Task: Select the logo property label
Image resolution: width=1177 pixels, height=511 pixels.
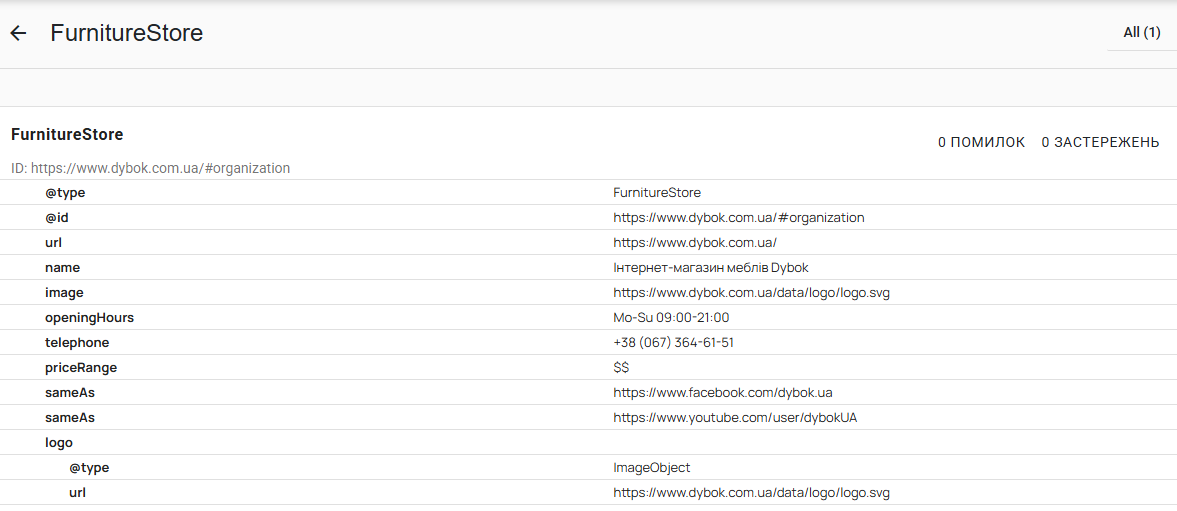Action: point(59,443)
